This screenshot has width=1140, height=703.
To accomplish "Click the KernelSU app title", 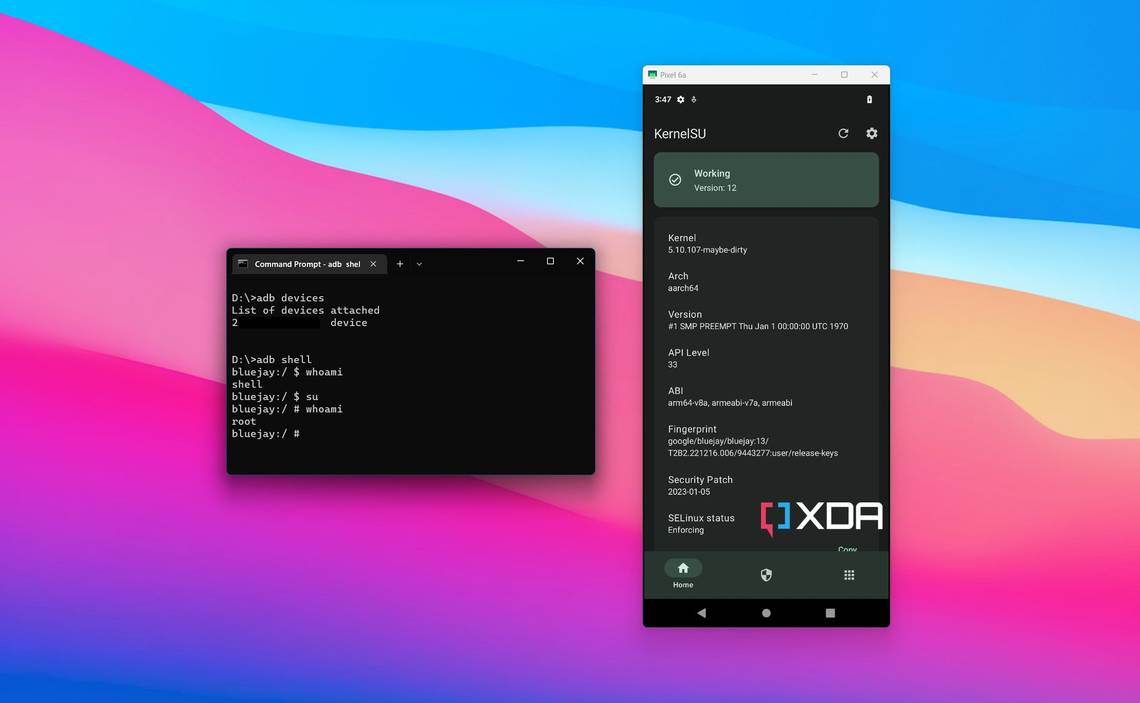I will coord(680,134).
